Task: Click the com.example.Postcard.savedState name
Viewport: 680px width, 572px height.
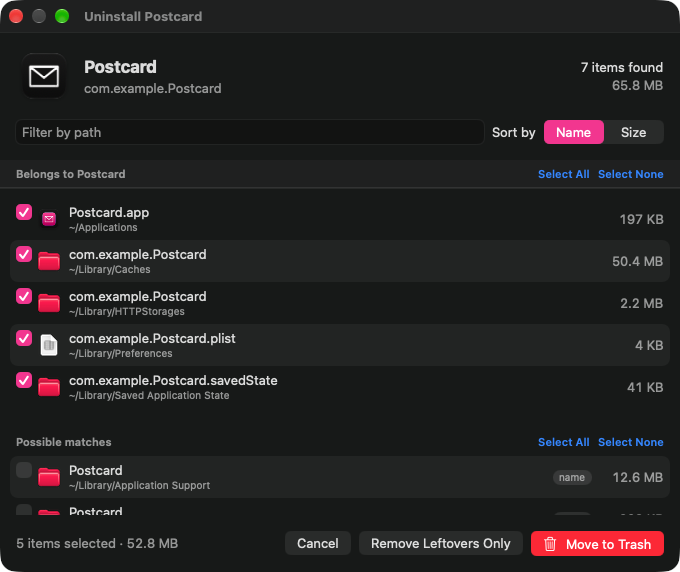Action: point(173,380)
